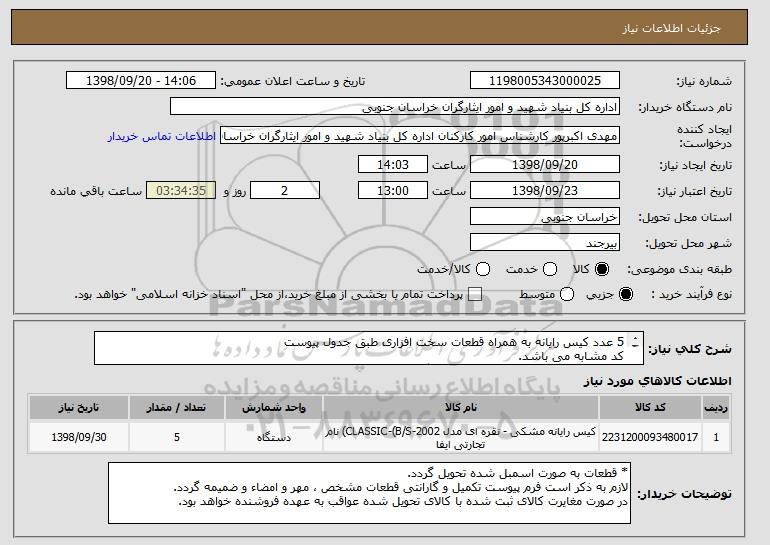Click the کد کالا column header
Image resolution: width=770 pixels, height=545 pixels.
click(x=650, y=408)
